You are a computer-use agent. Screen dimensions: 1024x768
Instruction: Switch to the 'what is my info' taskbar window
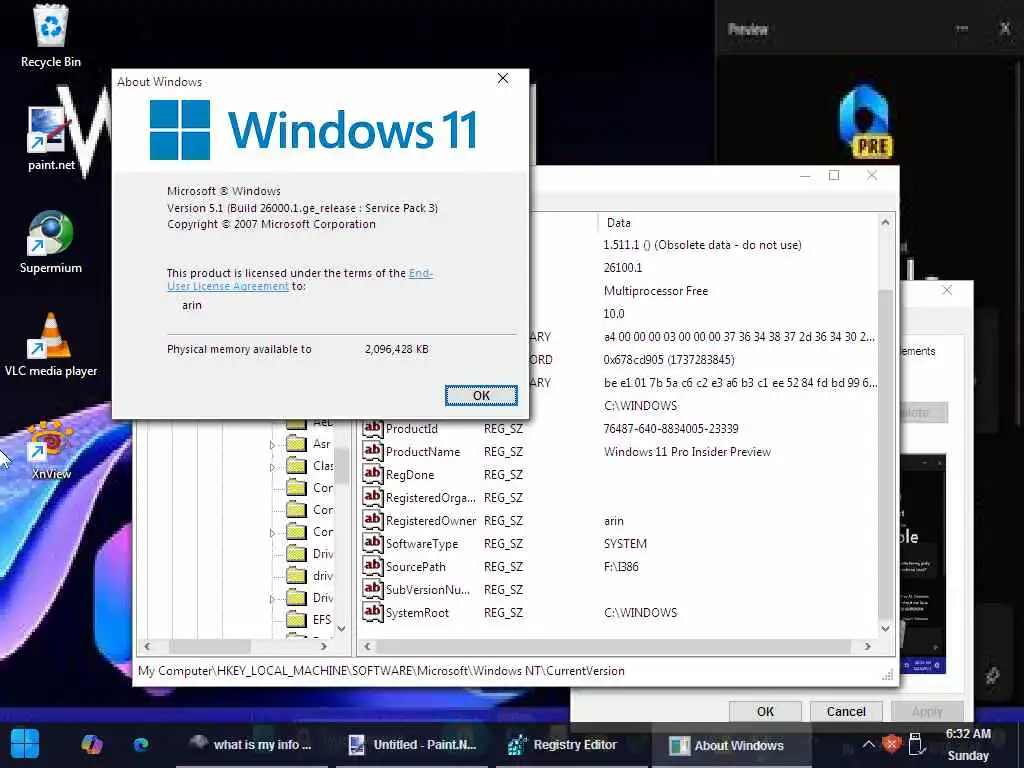tap(251, 744)
